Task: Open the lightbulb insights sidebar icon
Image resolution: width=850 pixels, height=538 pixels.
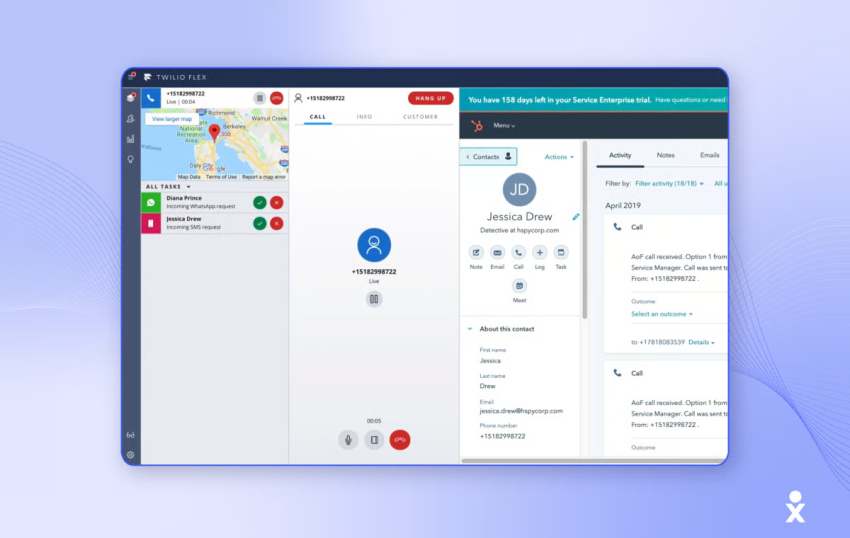Action: (x=131, y=159)
